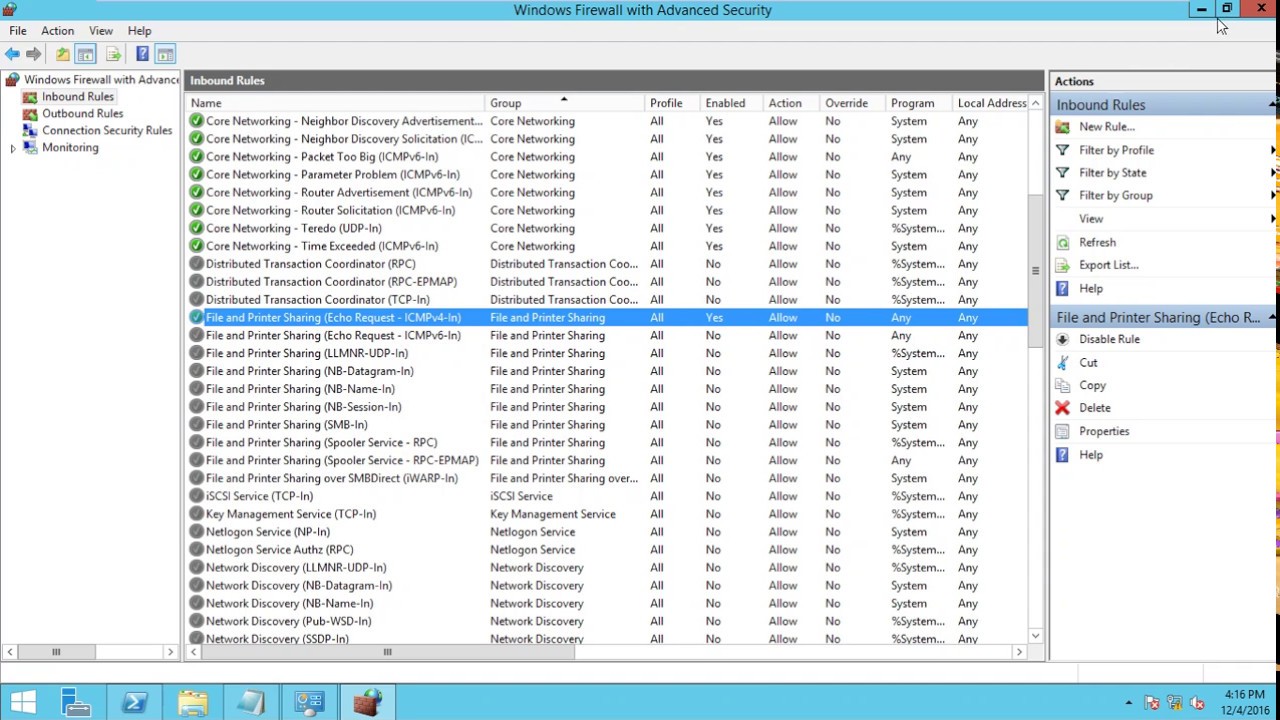Open File Explorer from the taskbar
The width and height of the screenshot is (1280, 720).
tap(192, 703)
